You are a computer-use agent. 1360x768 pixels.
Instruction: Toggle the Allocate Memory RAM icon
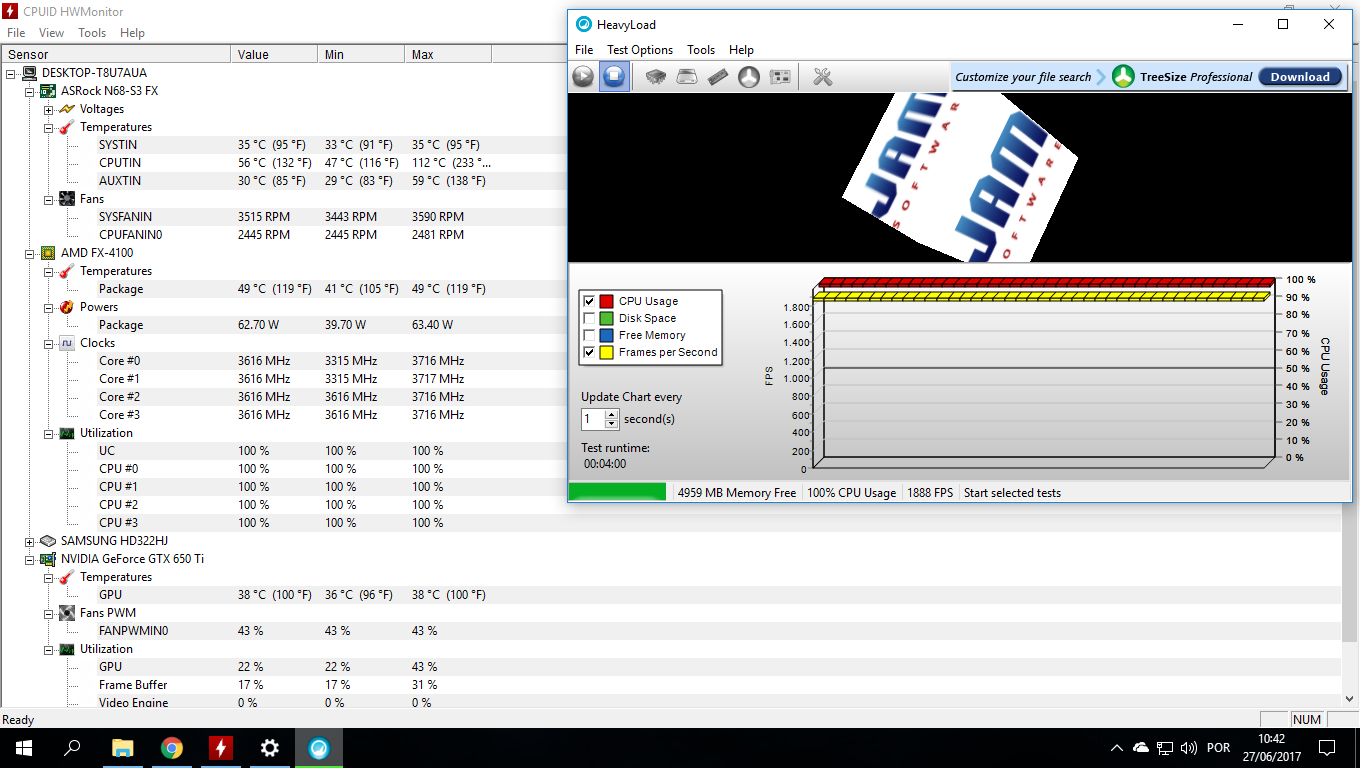coord(718,76)
